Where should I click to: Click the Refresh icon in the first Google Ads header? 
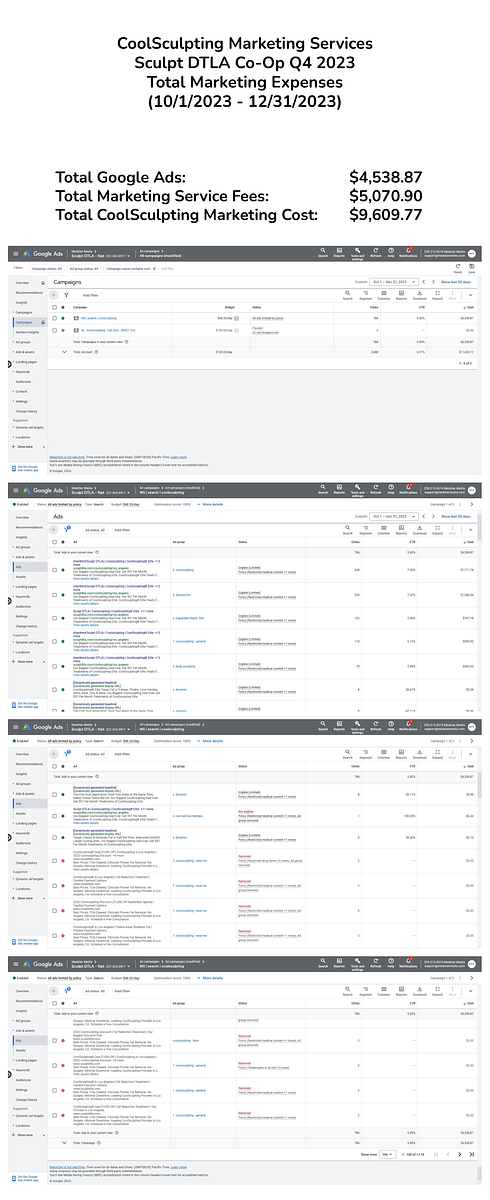click(x=376, y=252)
